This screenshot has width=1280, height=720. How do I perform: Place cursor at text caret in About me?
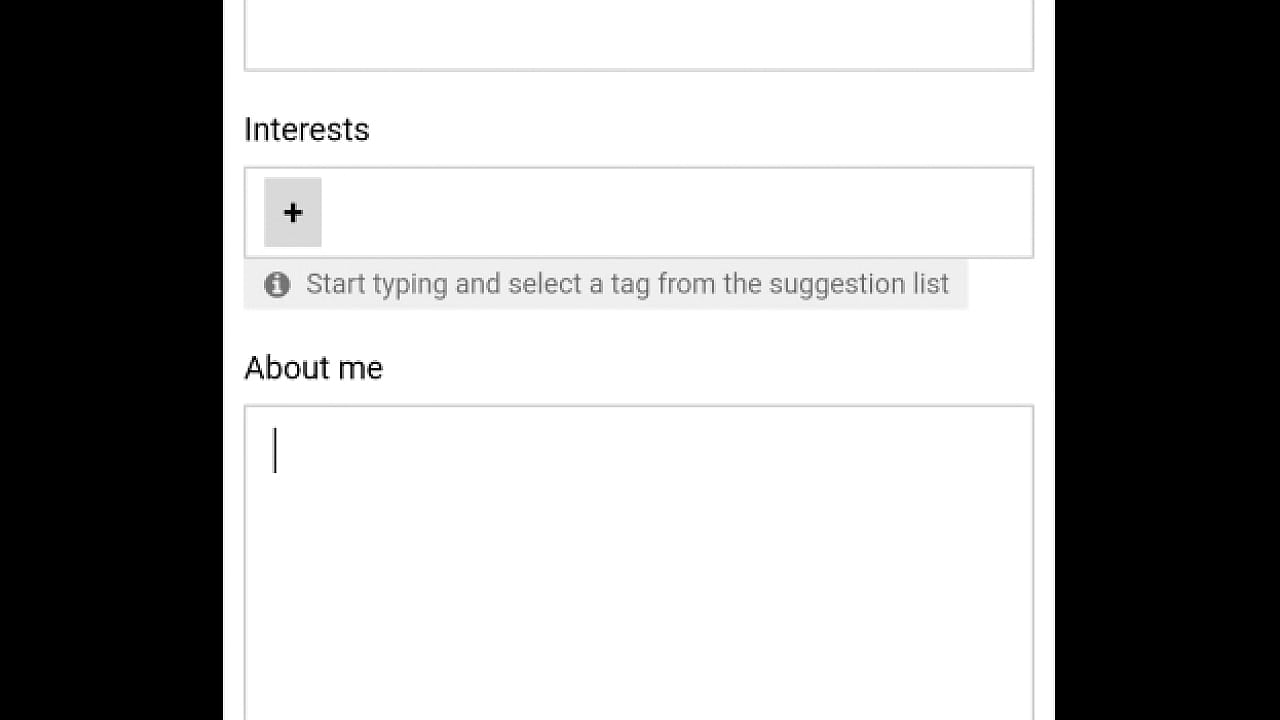pos(276,451)
